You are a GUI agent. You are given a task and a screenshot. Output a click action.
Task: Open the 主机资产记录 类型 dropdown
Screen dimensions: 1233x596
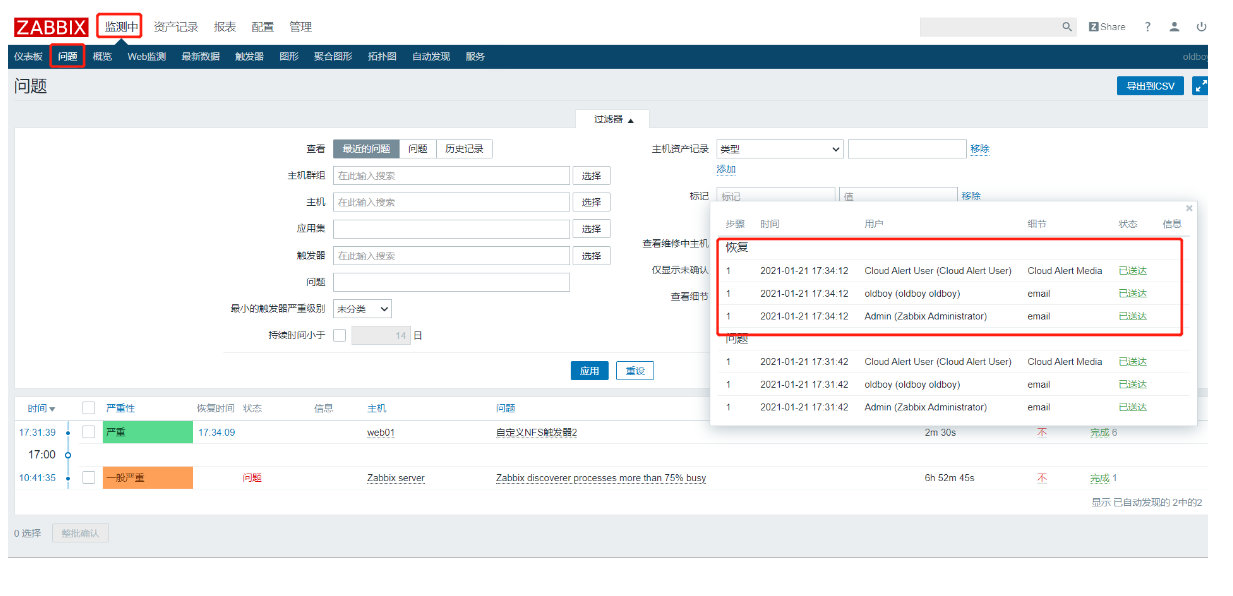[x=780, y=149]
